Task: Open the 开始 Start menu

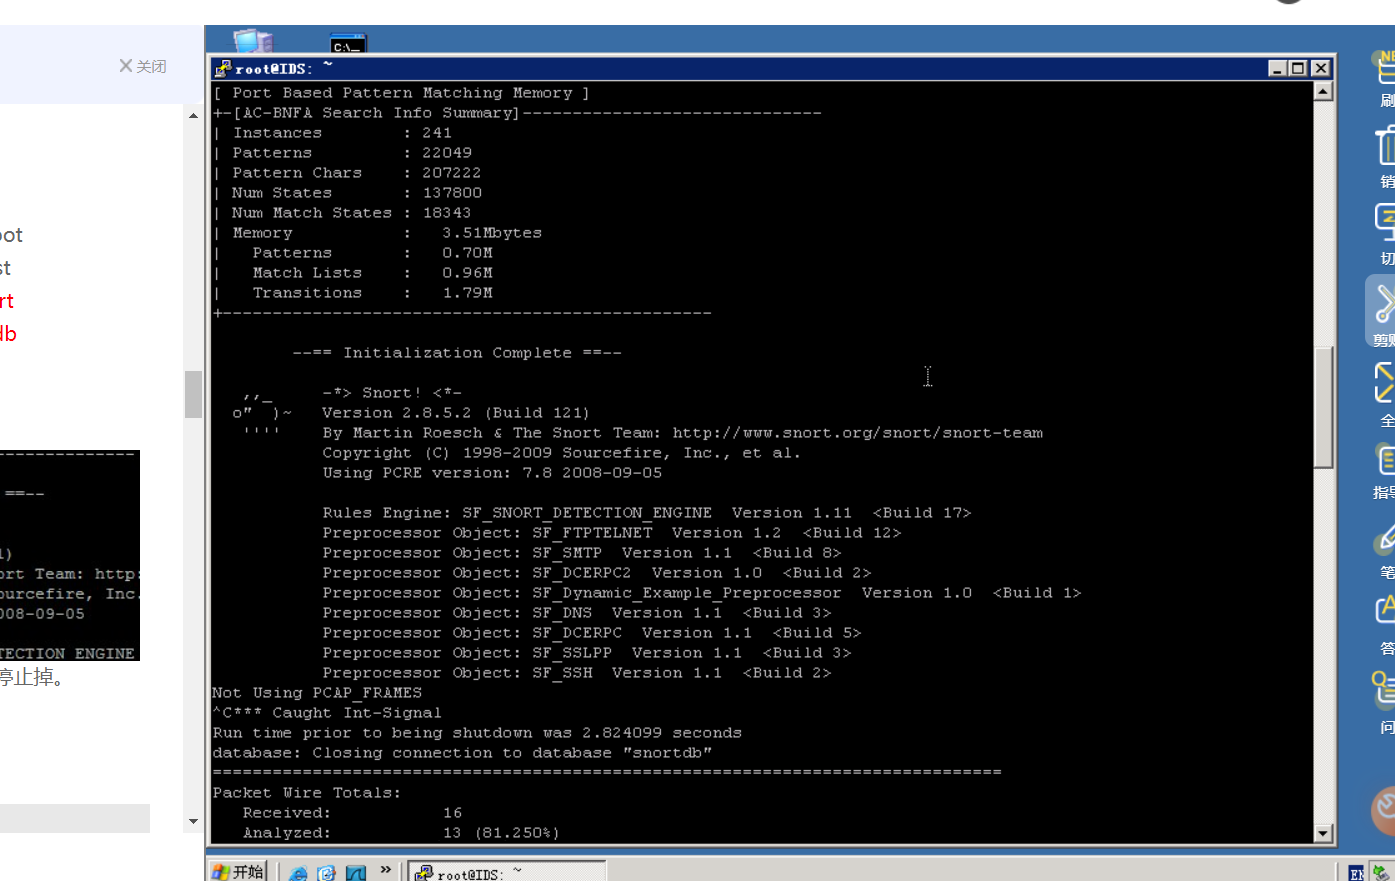Action: [x=238, y=871]
